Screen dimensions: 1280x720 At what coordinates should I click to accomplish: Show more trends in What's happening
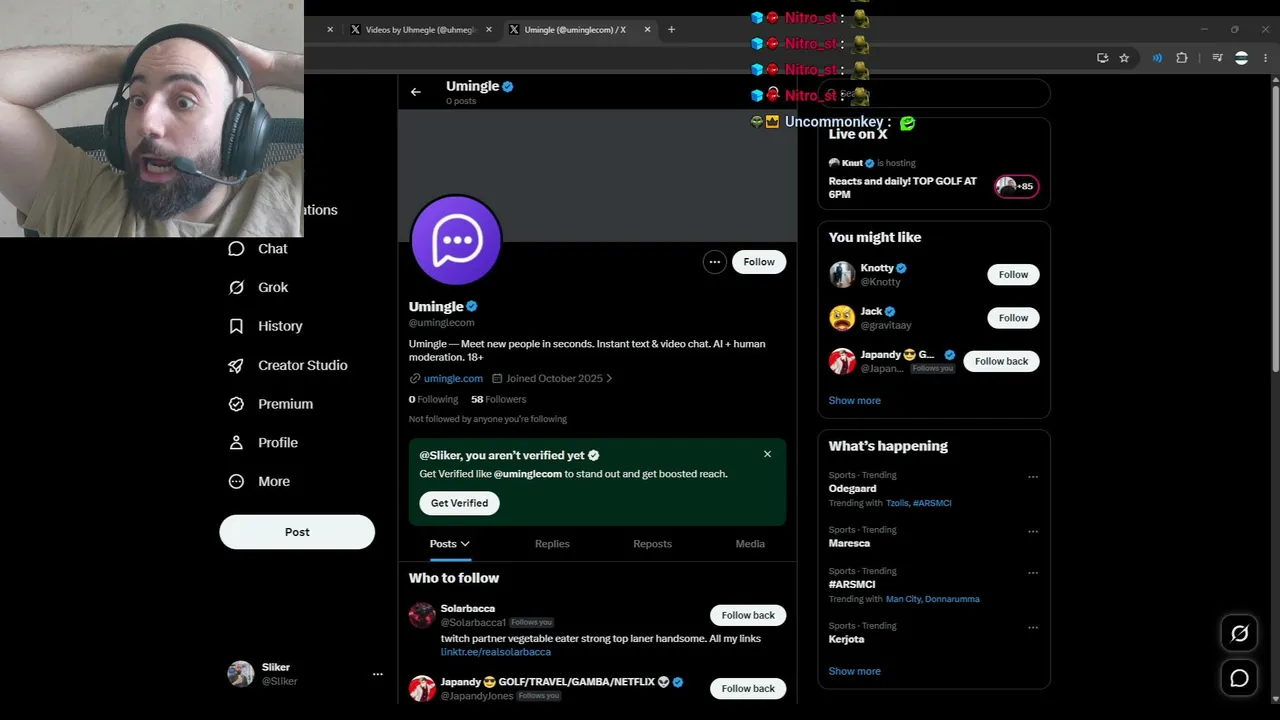pyautogui.click(x=855, y=671)
